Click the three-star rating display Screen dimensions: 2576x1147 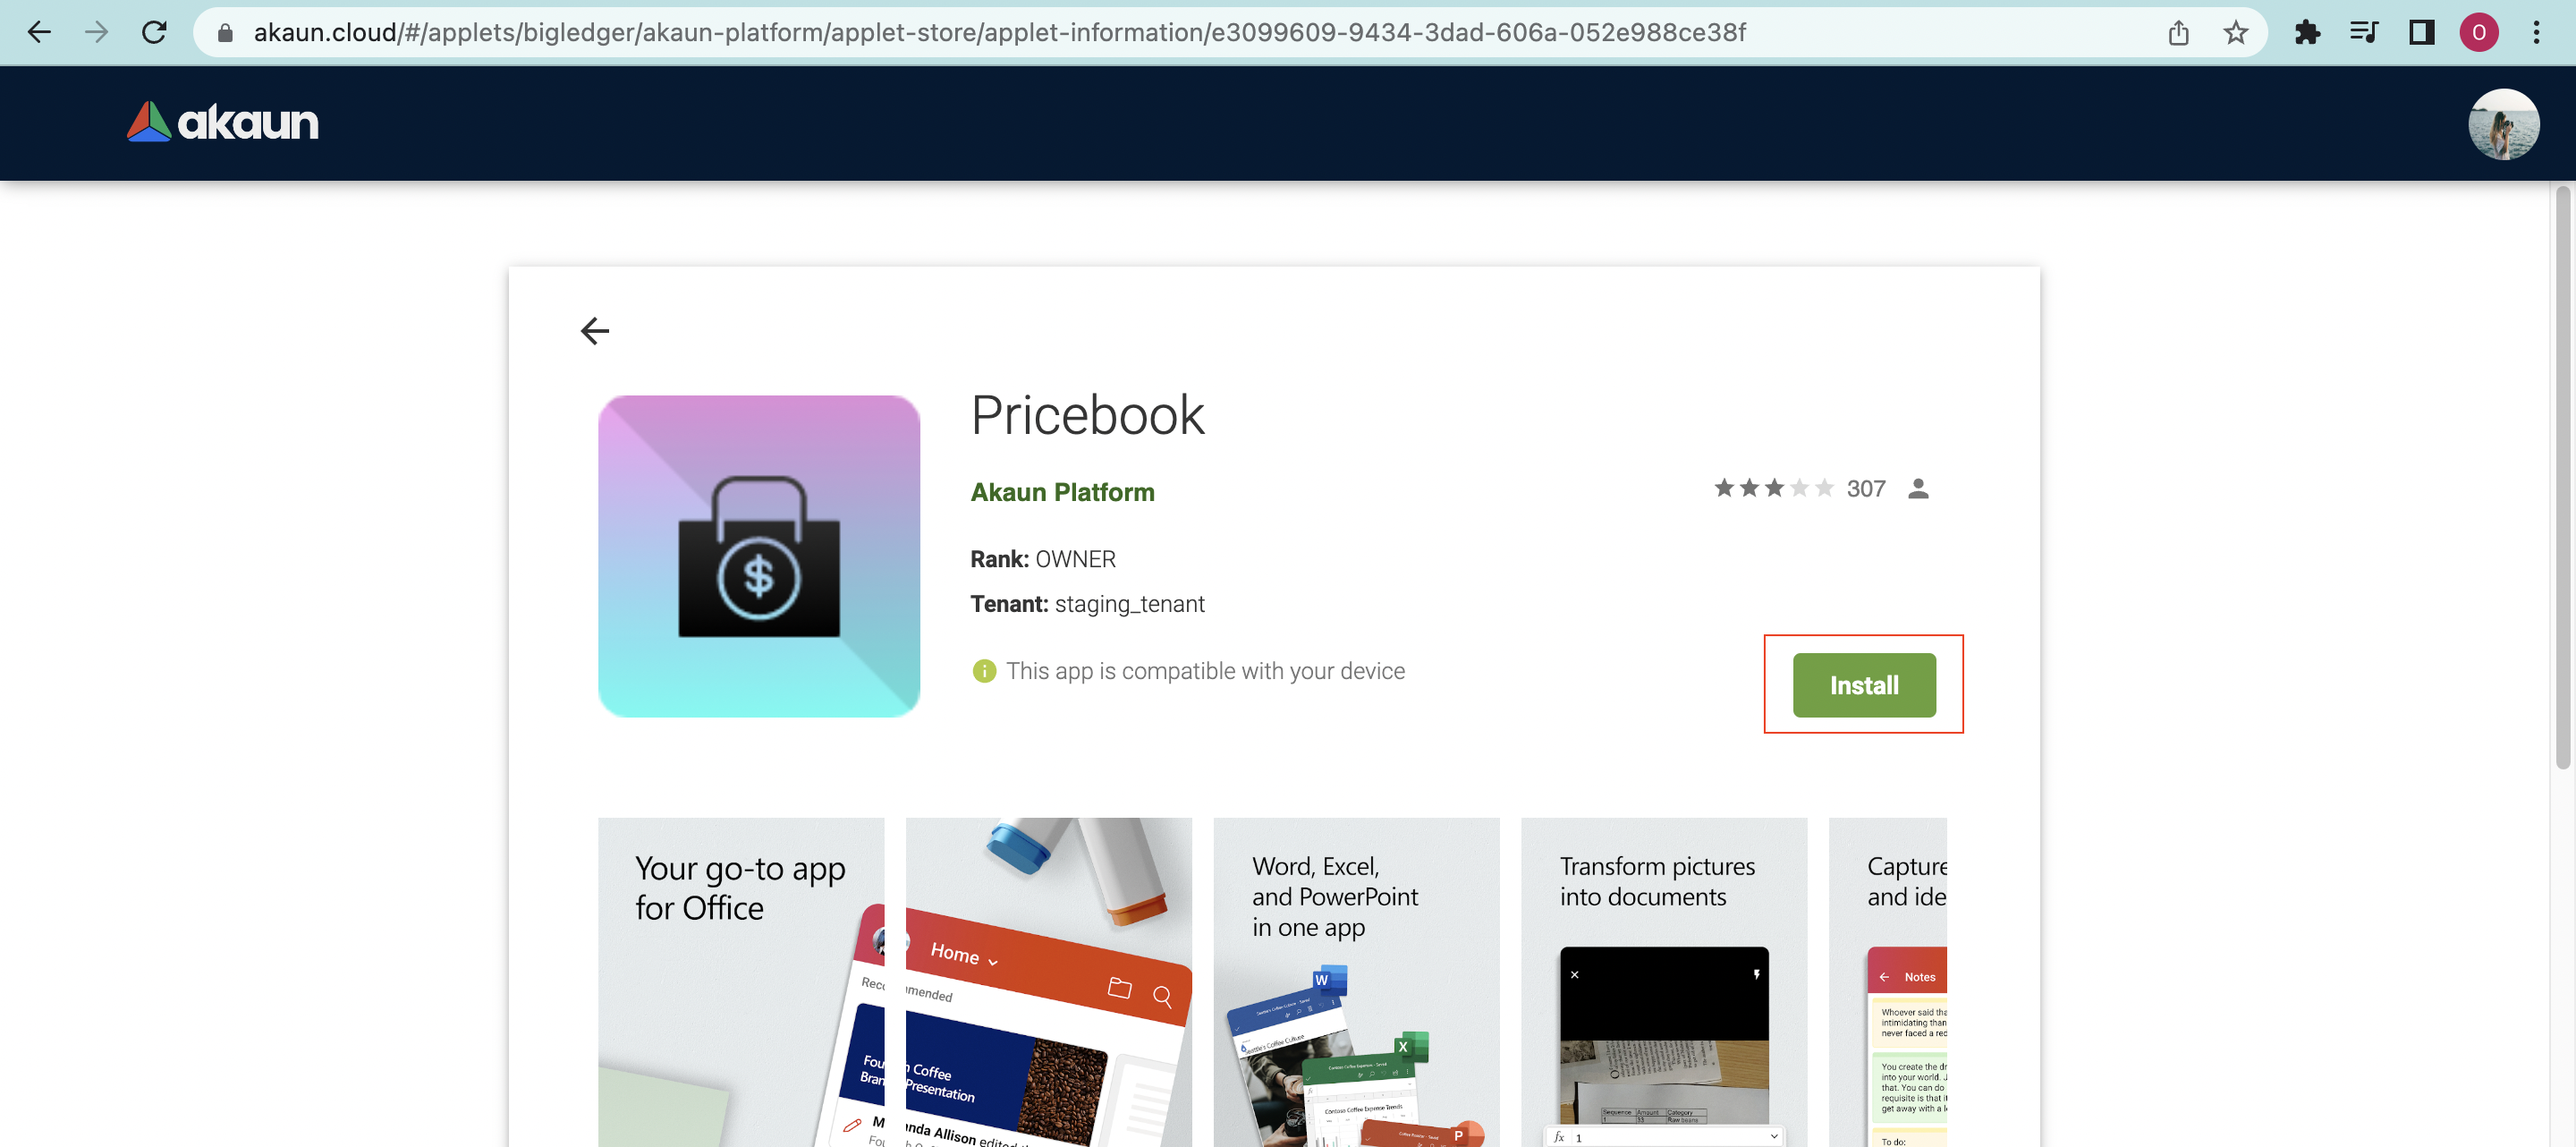coord(1773,488)
